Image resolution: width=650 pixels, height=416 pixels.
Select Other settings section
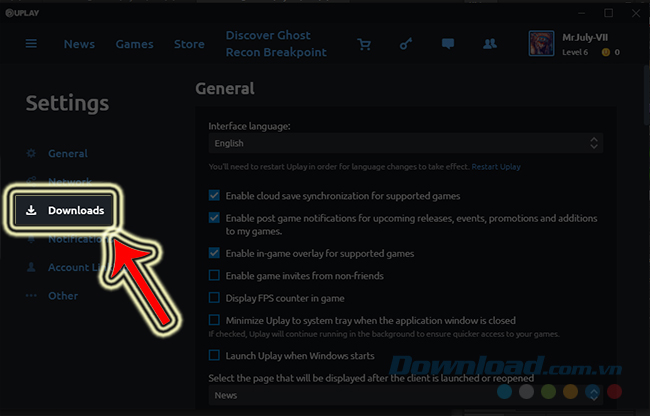tap(63, 296)
